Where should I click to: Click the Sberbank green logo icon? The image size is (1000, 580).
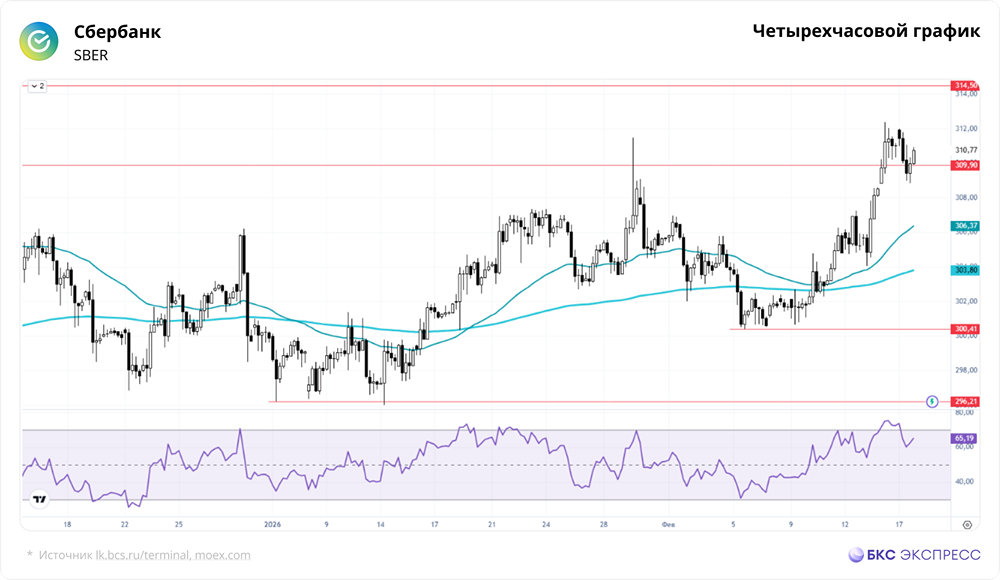(39, 41)
